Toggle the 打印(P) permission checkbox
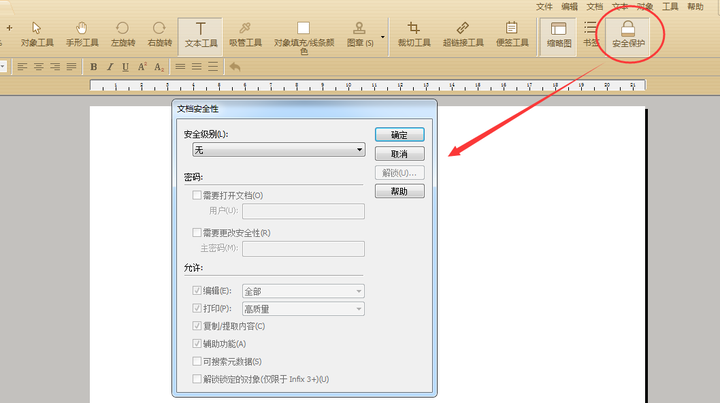The image size is (720, 403). (197, 308)
